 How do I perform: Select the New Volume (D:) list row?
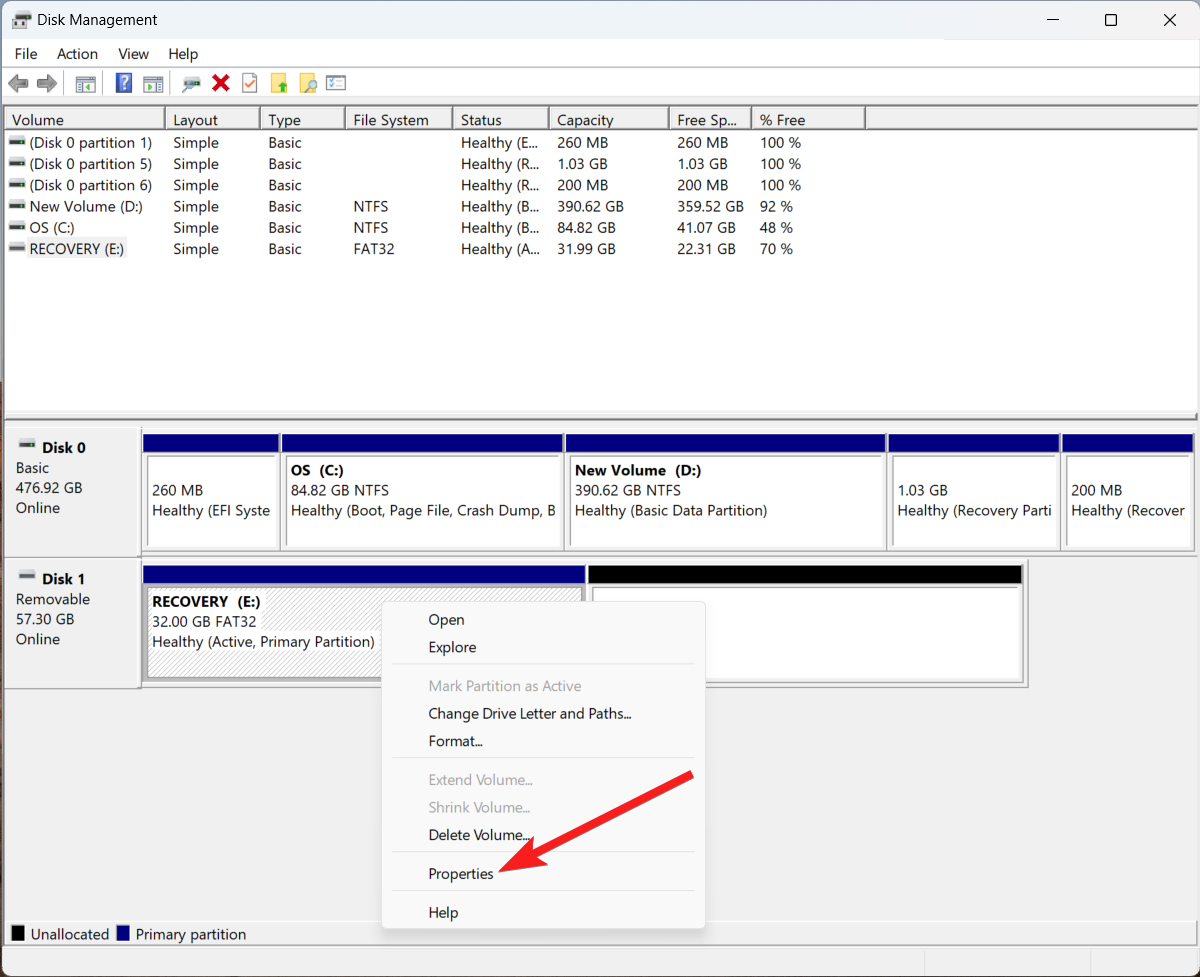(x=86, y=207)
